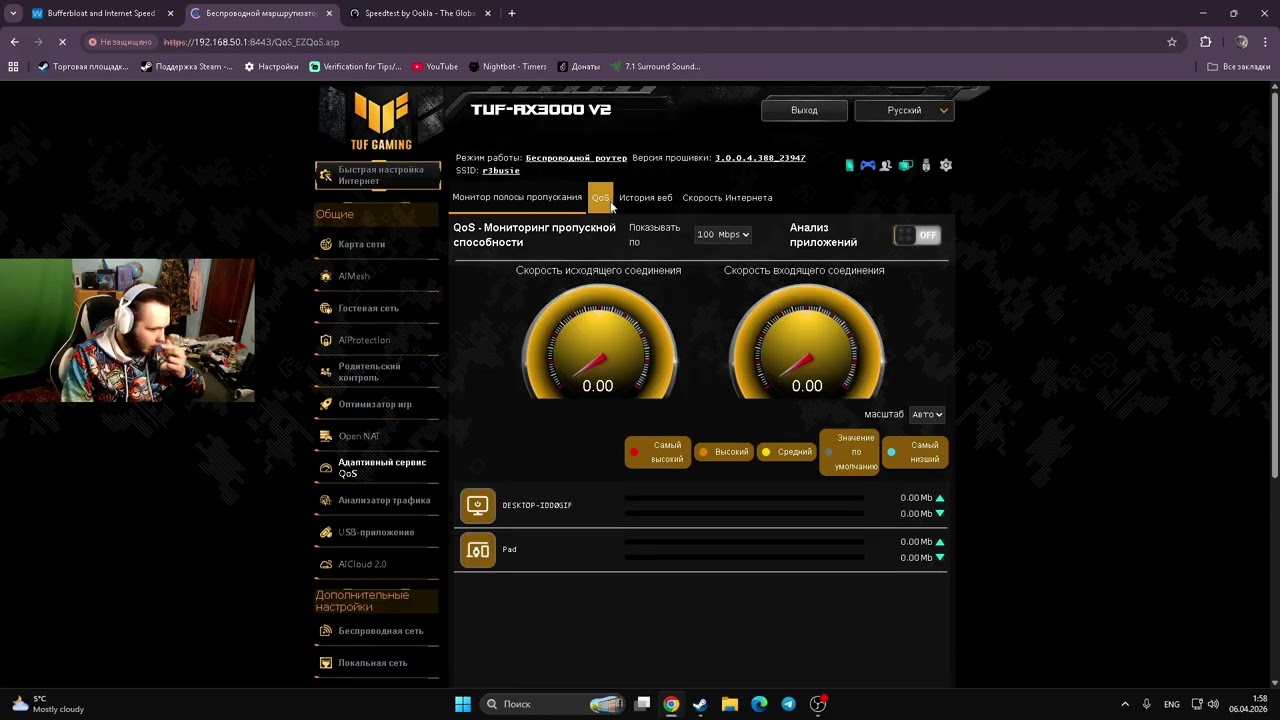This screenshot has height=720, width=1280.
Task: Switch to Bandwidth Monitor (Монитор полосы пропускания) tab
Action: pos(517,197)
